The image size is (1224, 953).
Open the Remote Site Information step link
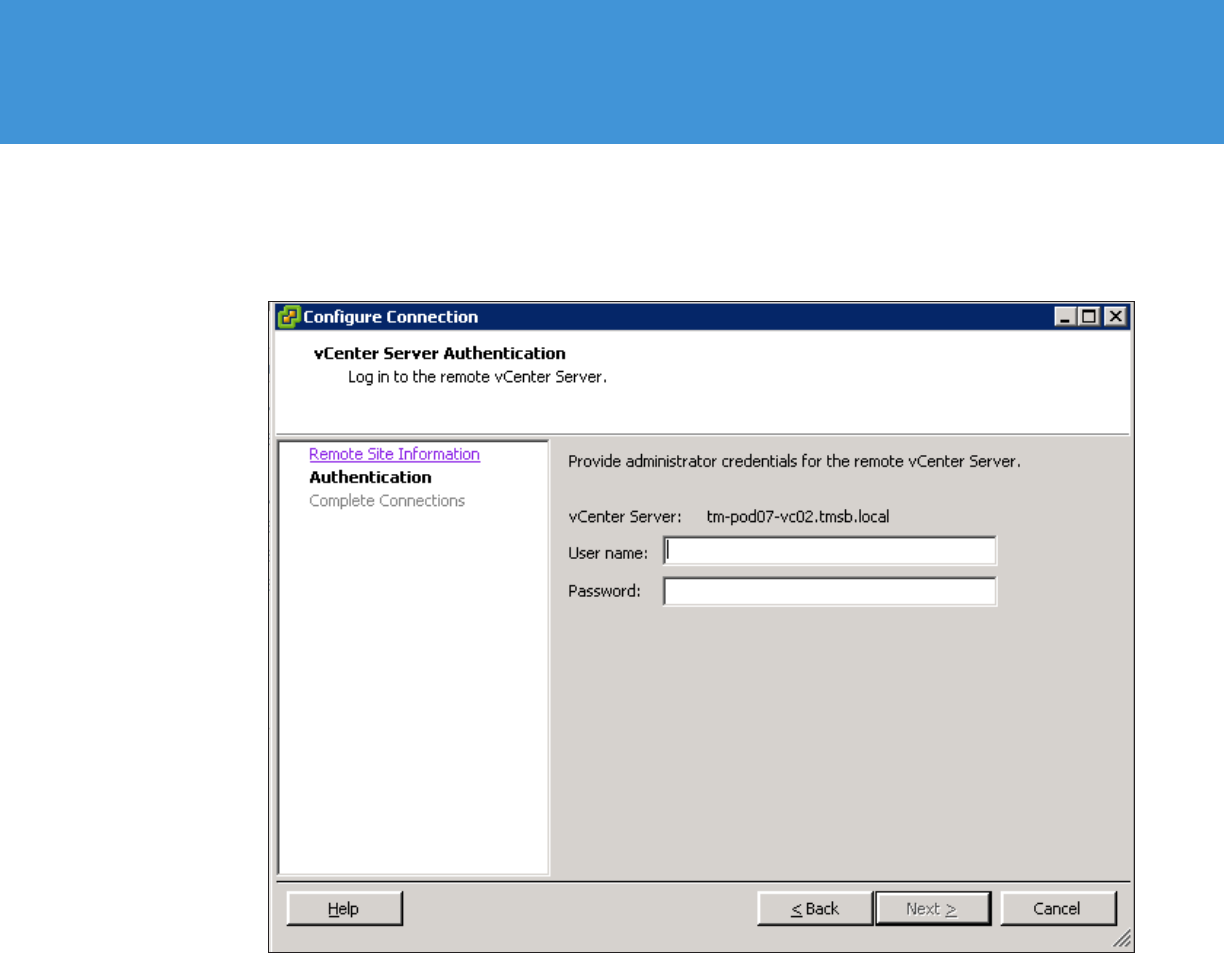[394, 454]
